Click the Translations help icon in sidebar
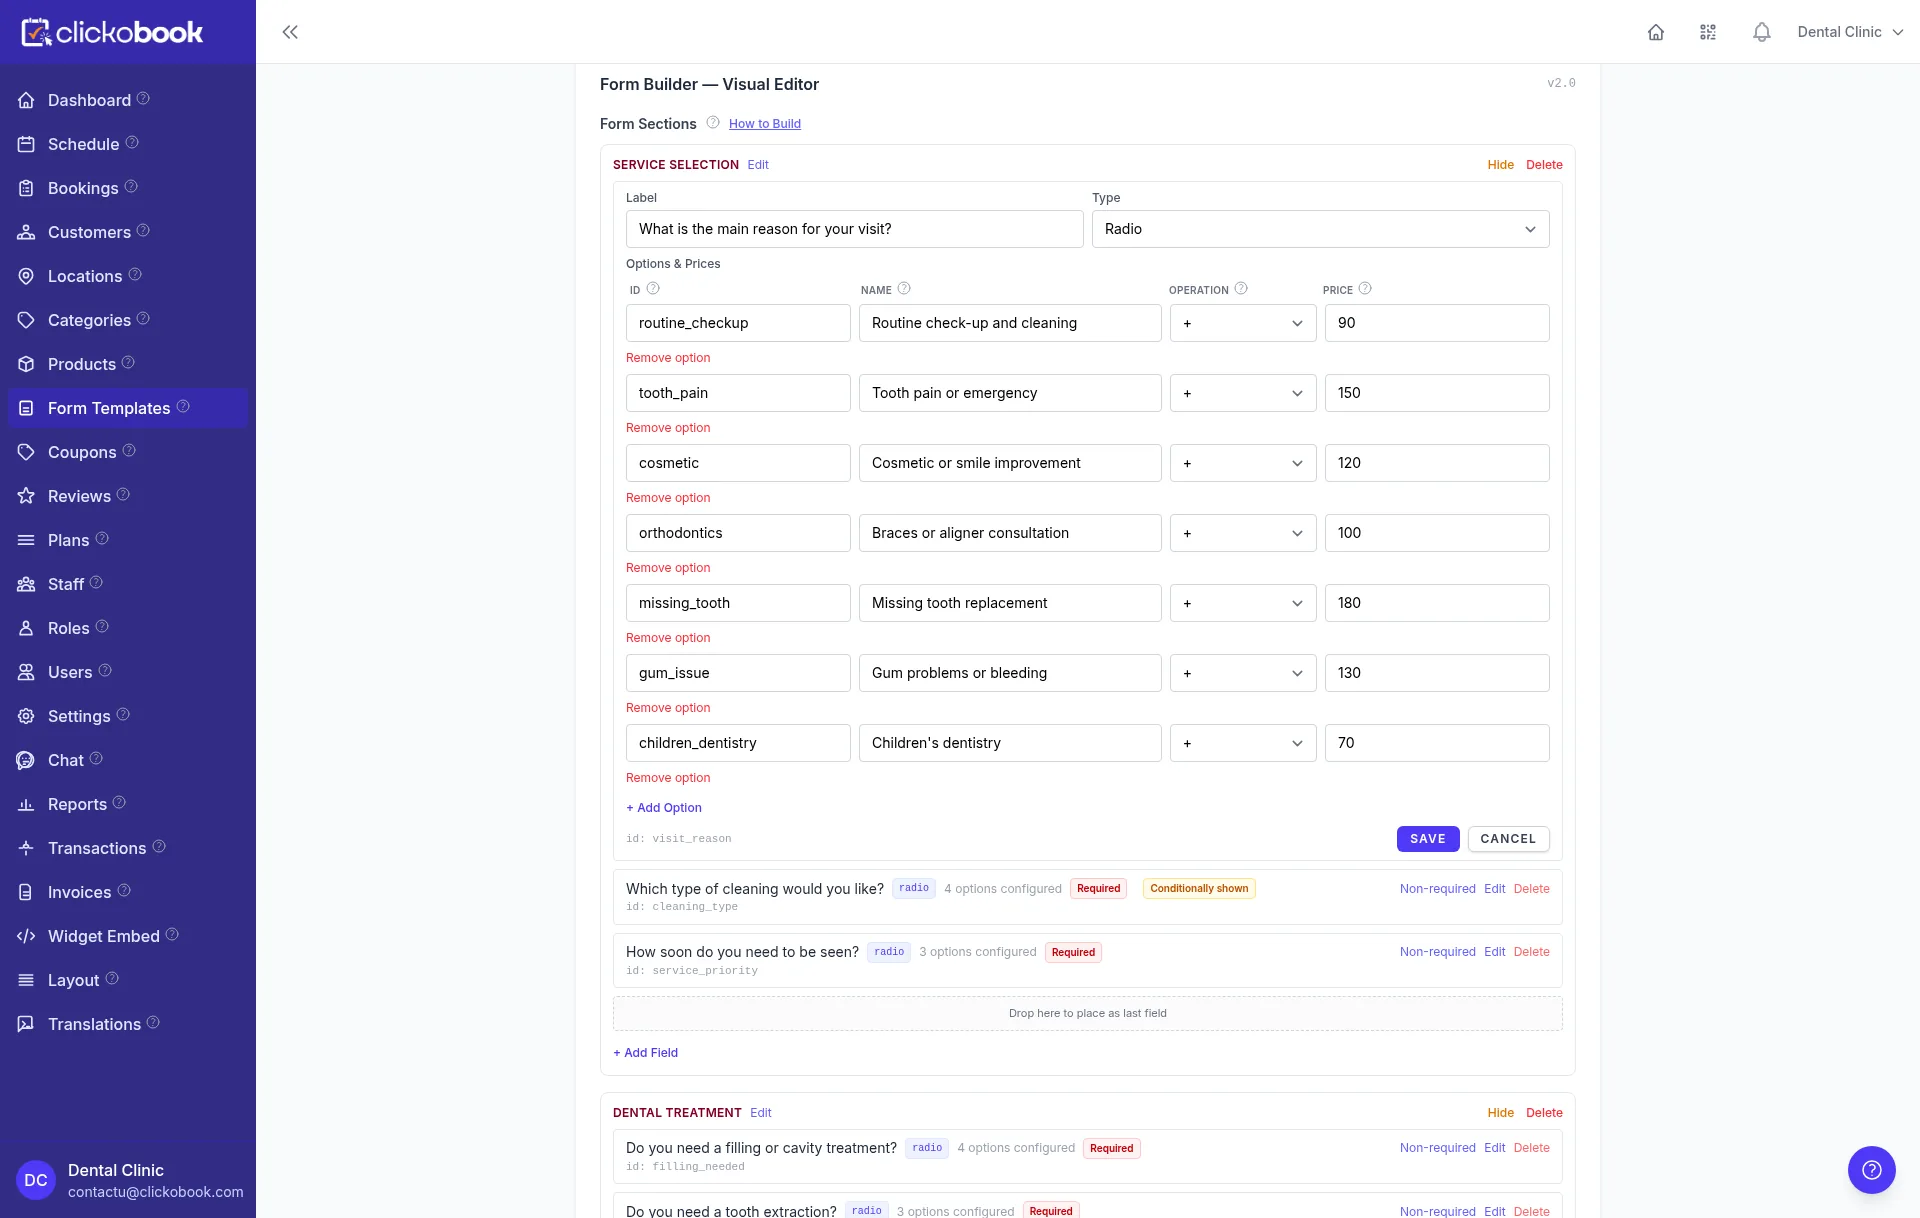 153,1023
